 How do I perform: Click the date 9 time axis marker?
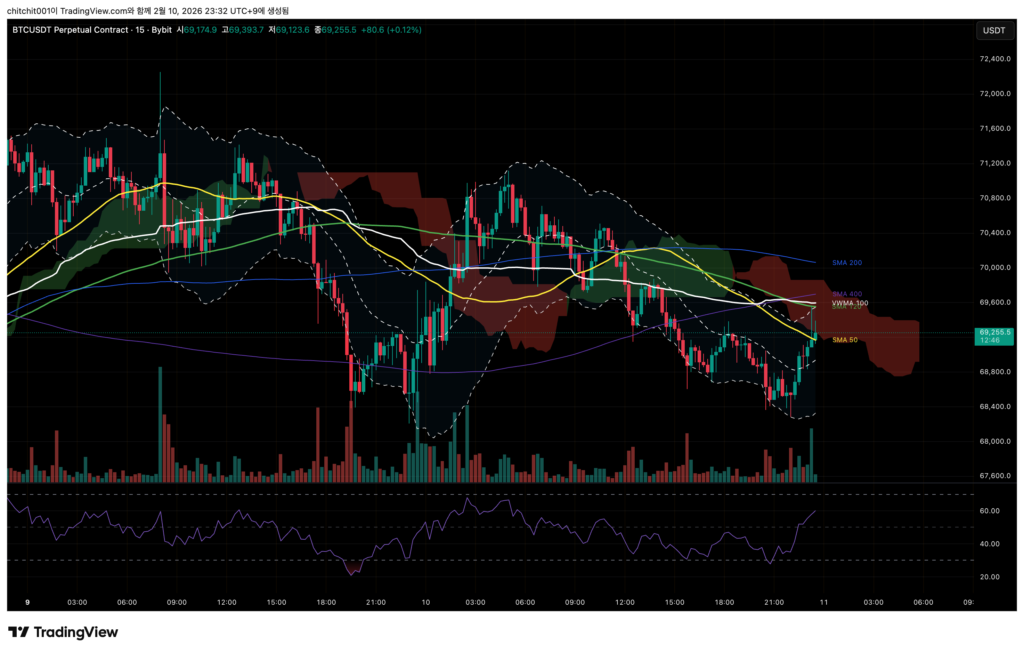coord(27,602)
